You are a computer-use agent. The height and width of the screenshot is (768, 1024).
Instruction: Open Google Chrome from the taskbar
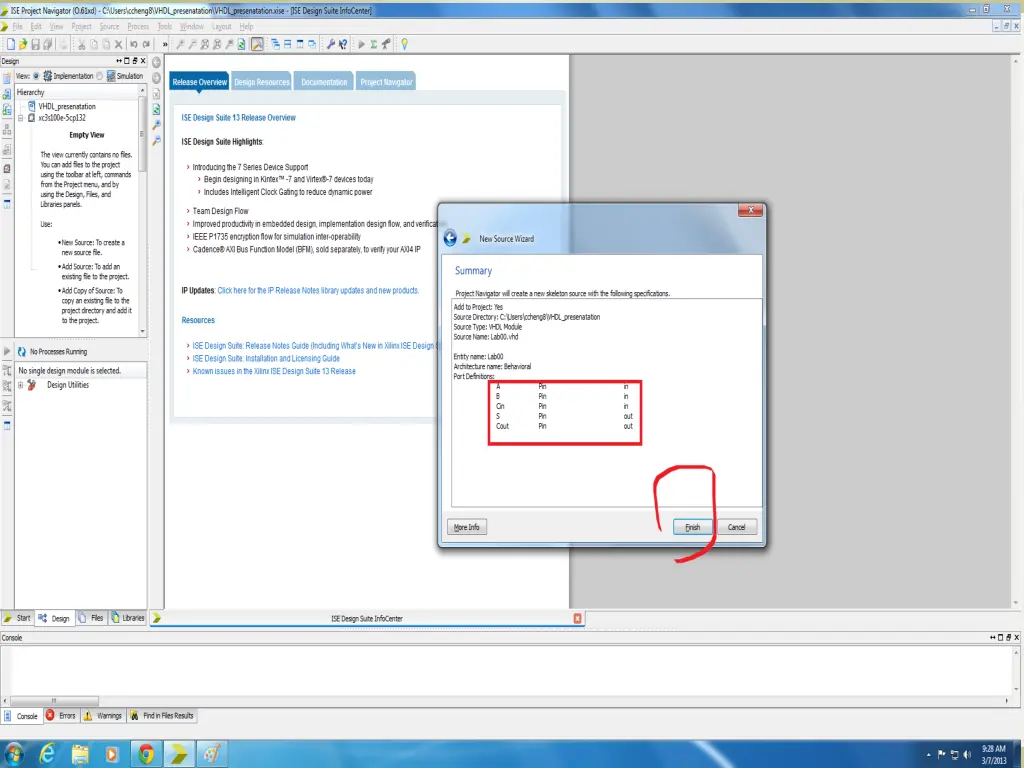tap(146, 754)
